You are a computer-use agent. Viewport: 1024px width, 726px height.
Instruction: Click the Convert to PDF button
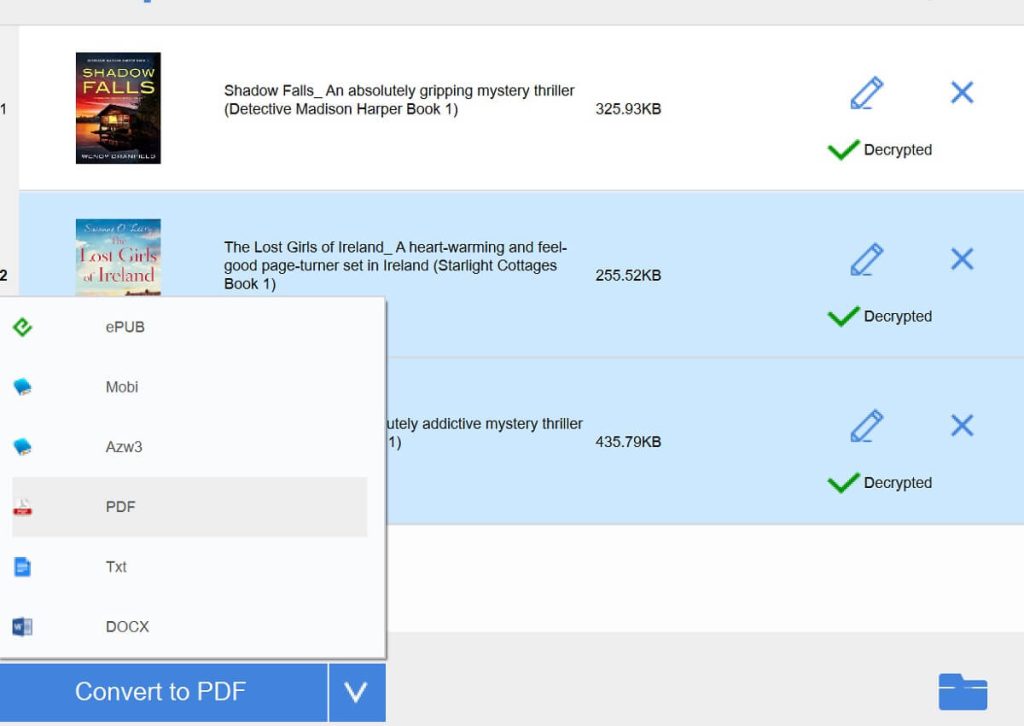160,691
